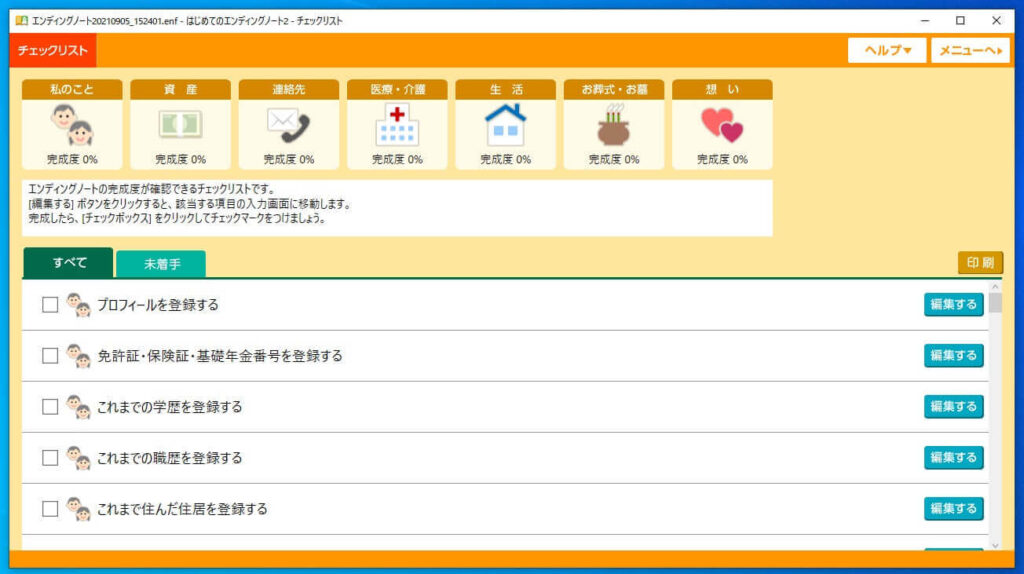Click the scroll-up arrow of the checklist
Viewport: 1024px width, 574px height.
(995, 287)
